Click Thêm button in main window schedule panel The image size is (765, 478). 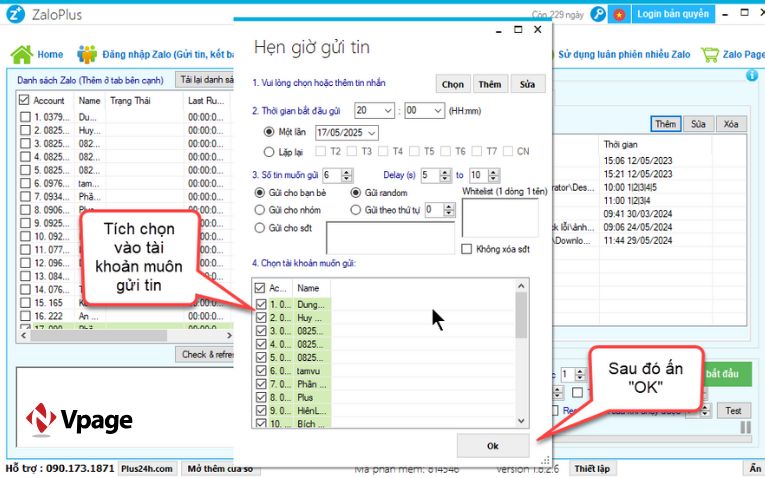click(665, 124)
